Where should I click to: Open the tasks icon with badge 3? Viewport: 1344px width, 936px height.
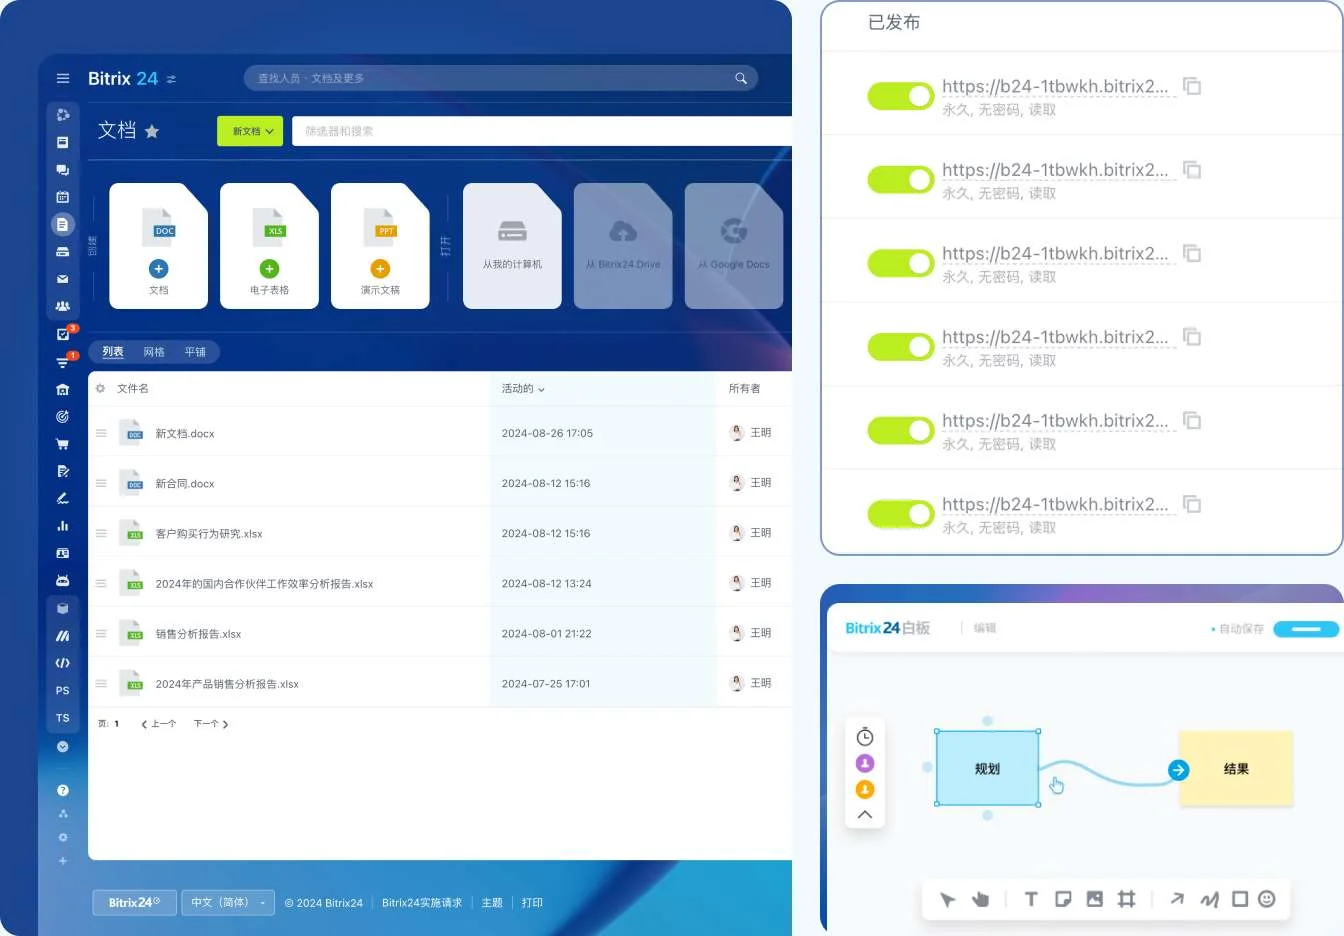tap(63, 334)
